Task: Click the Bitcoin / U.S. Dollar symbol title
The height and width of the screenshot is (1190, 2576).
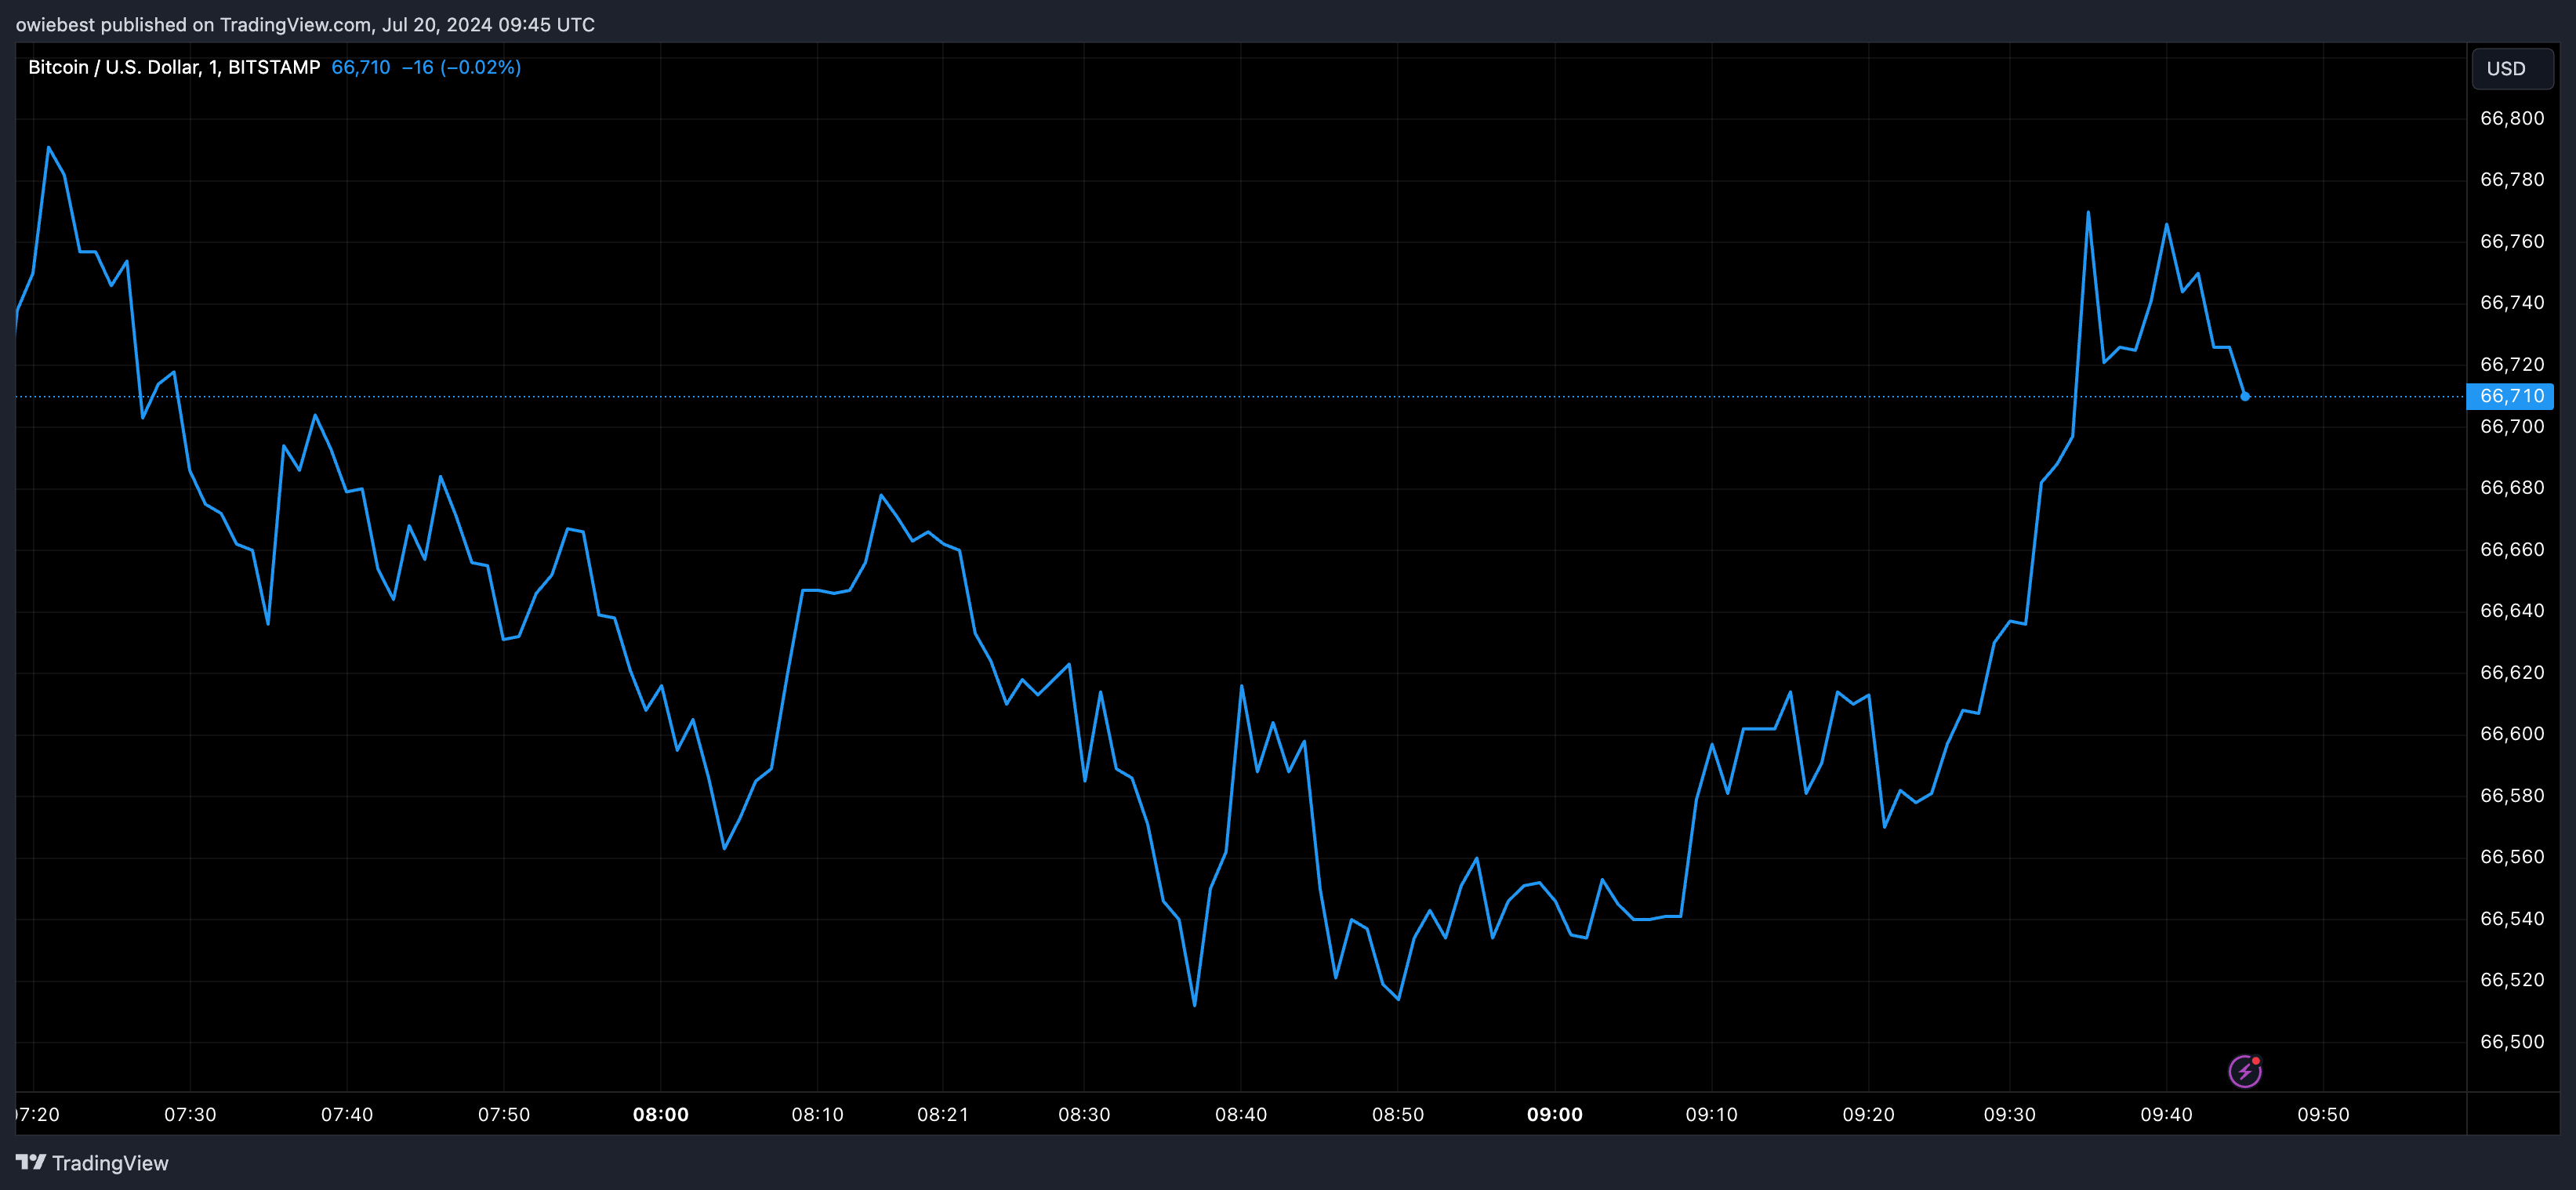Action: coord(174,67)
